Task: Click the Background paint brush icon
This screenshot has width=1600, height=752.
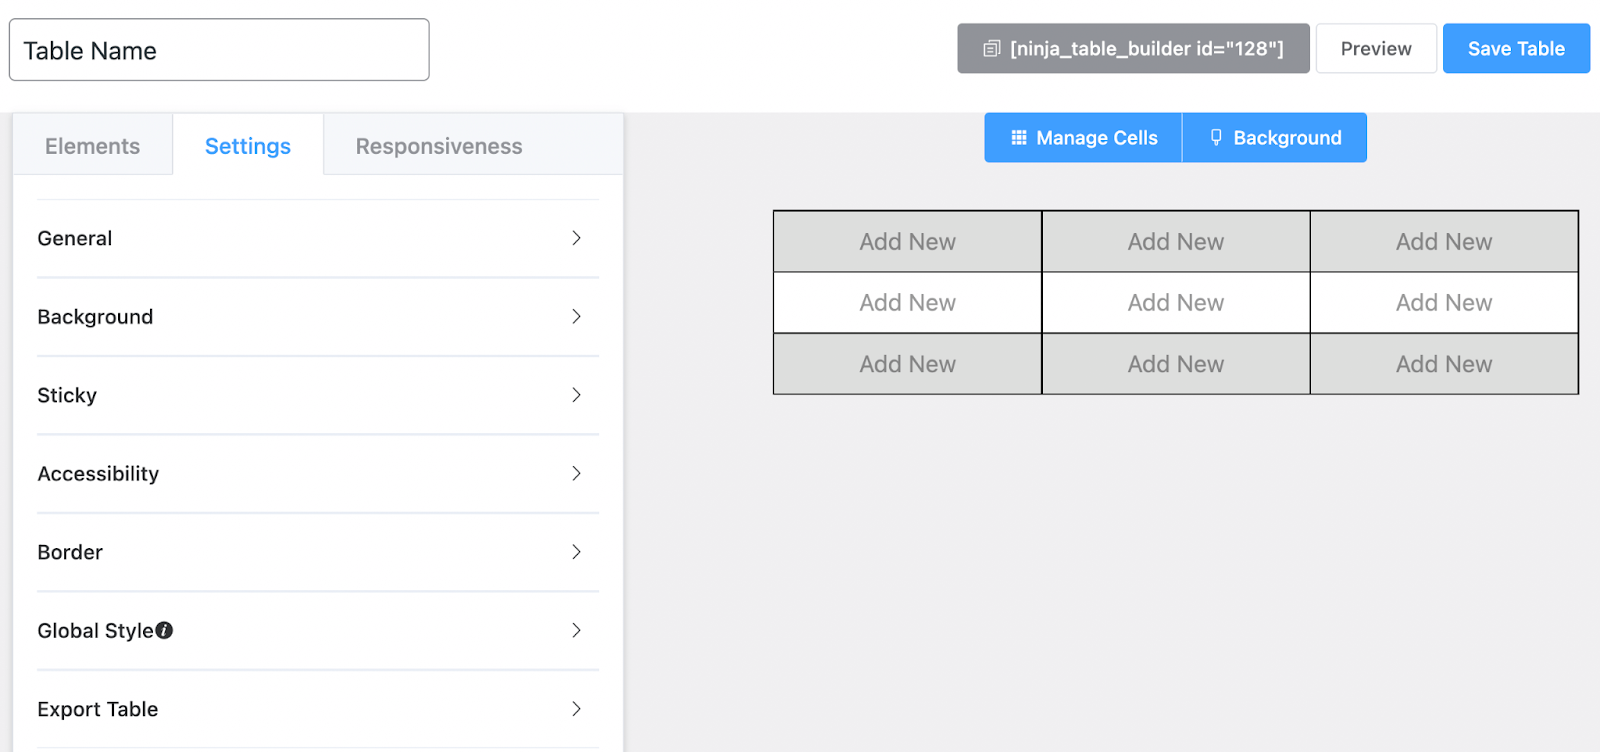Action: click(1216, 138)
